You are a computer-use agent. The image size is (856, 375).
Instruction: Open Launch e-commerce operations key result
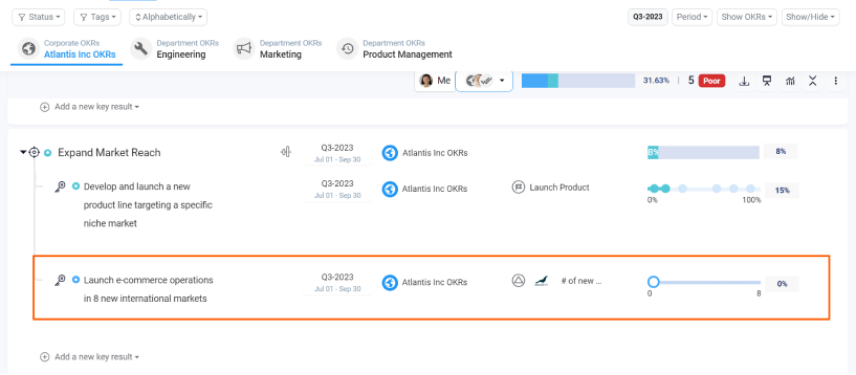(148, 289)
